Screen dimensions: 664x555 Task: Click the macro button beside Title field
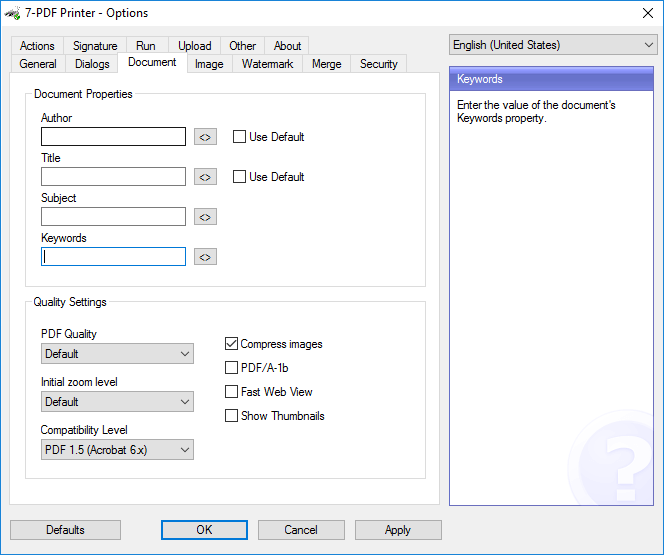coord(205,177)
